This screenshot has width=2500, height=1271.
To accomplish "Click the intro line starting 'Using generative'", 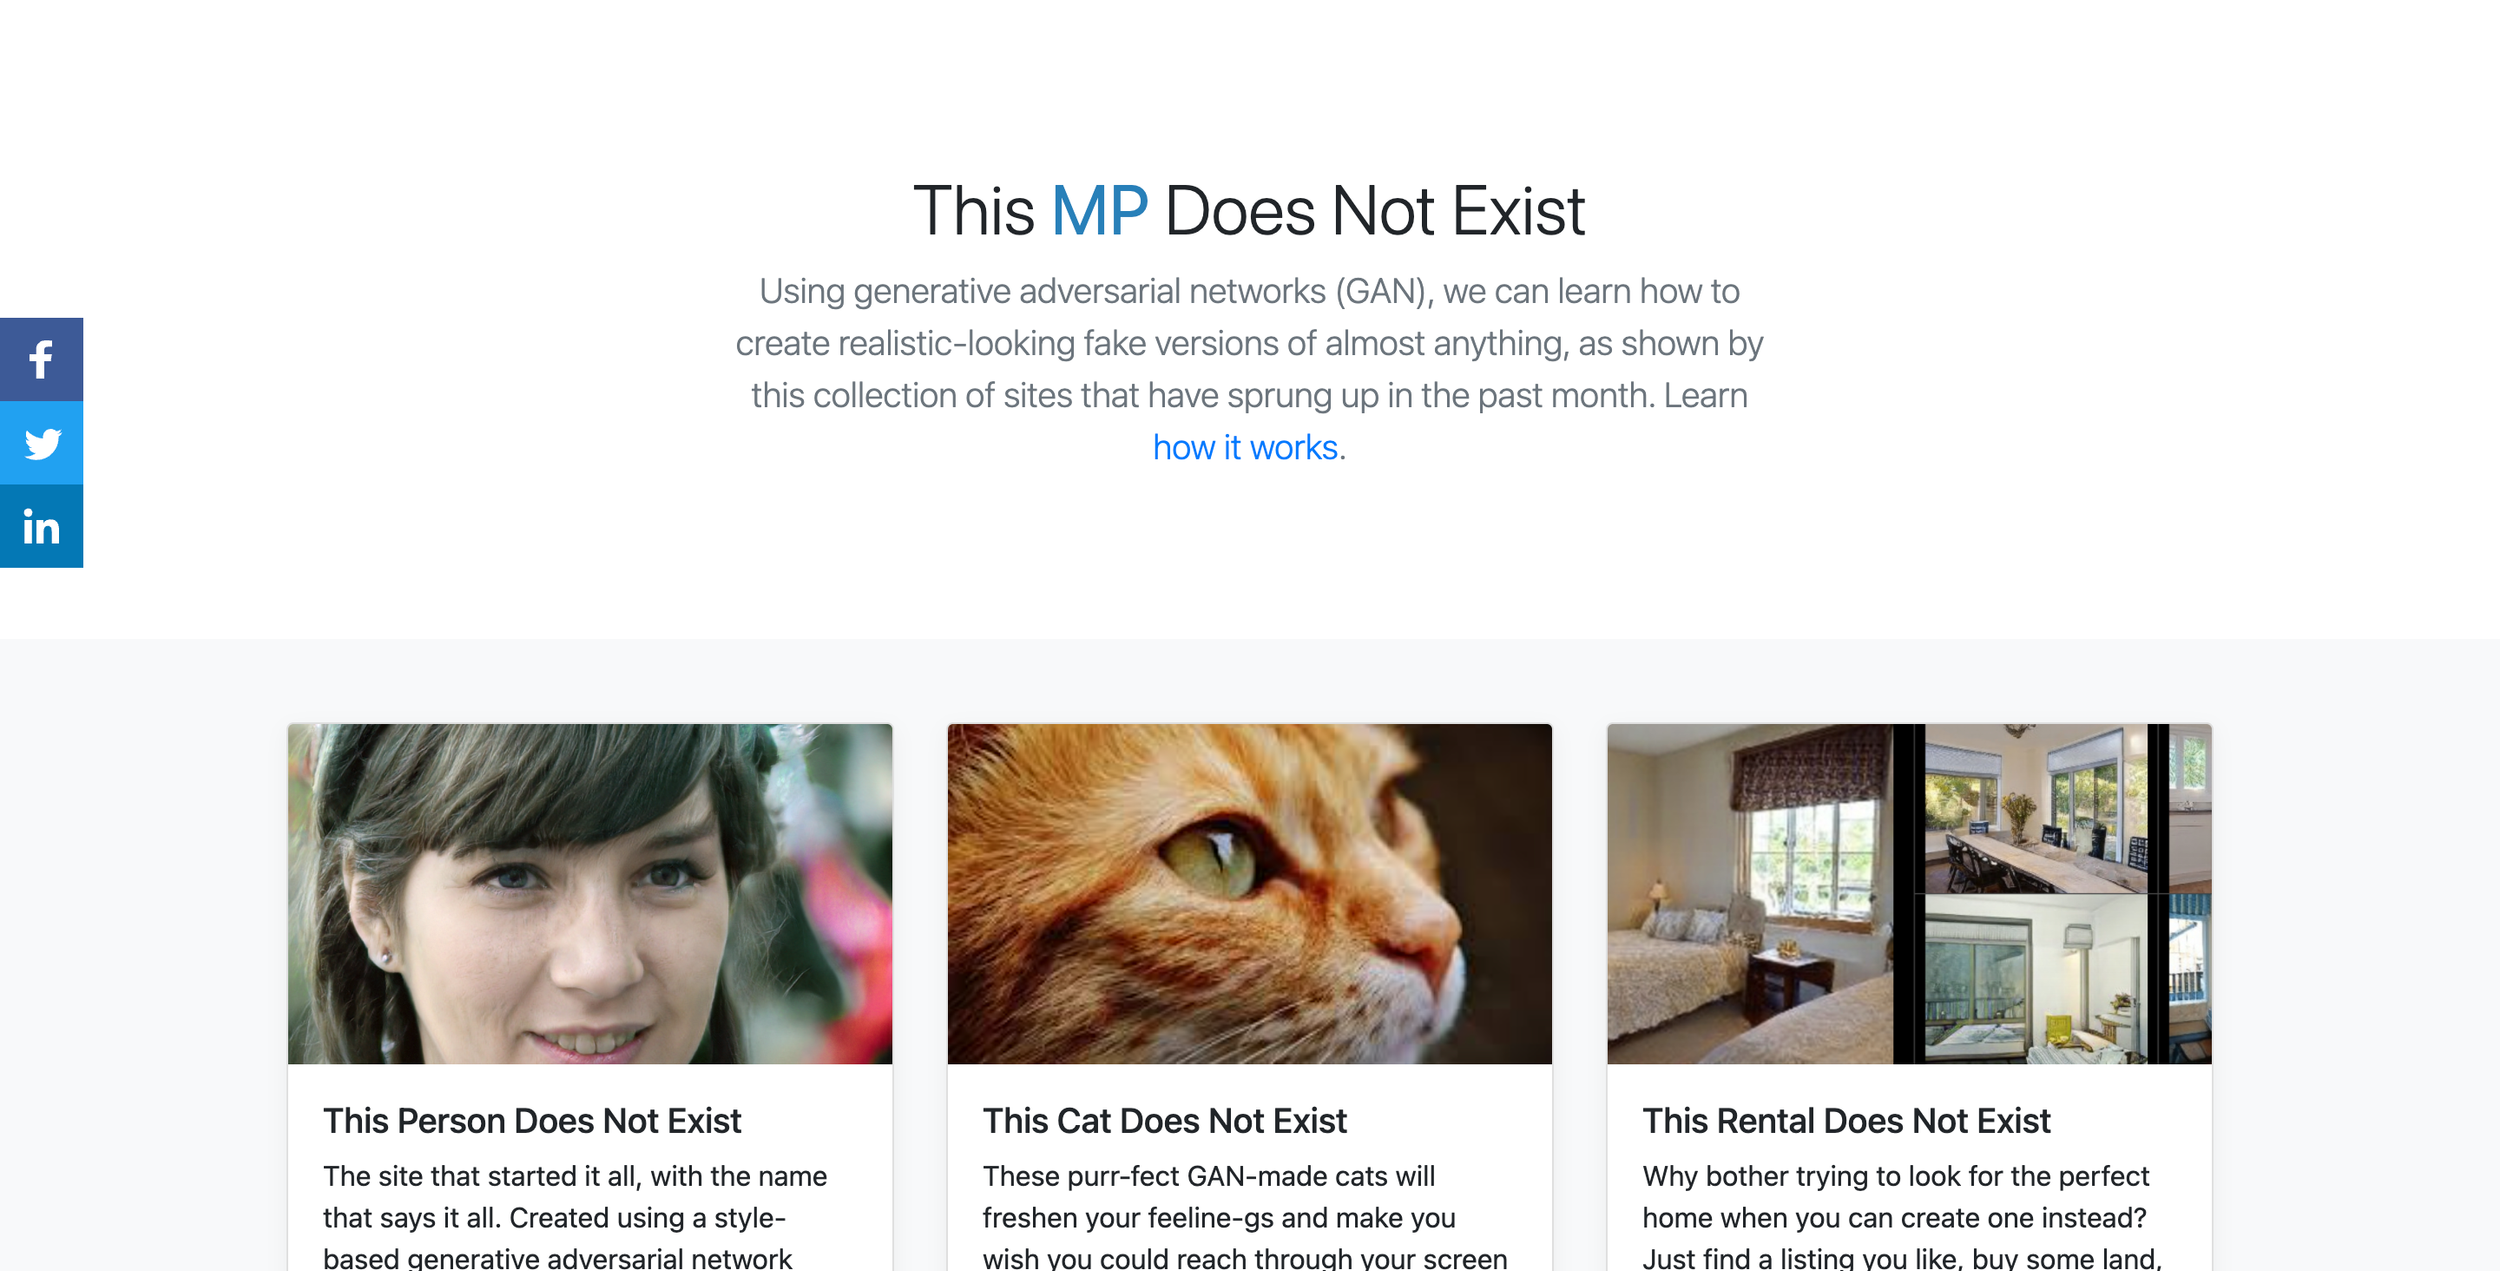I will tap(1249, 291).
